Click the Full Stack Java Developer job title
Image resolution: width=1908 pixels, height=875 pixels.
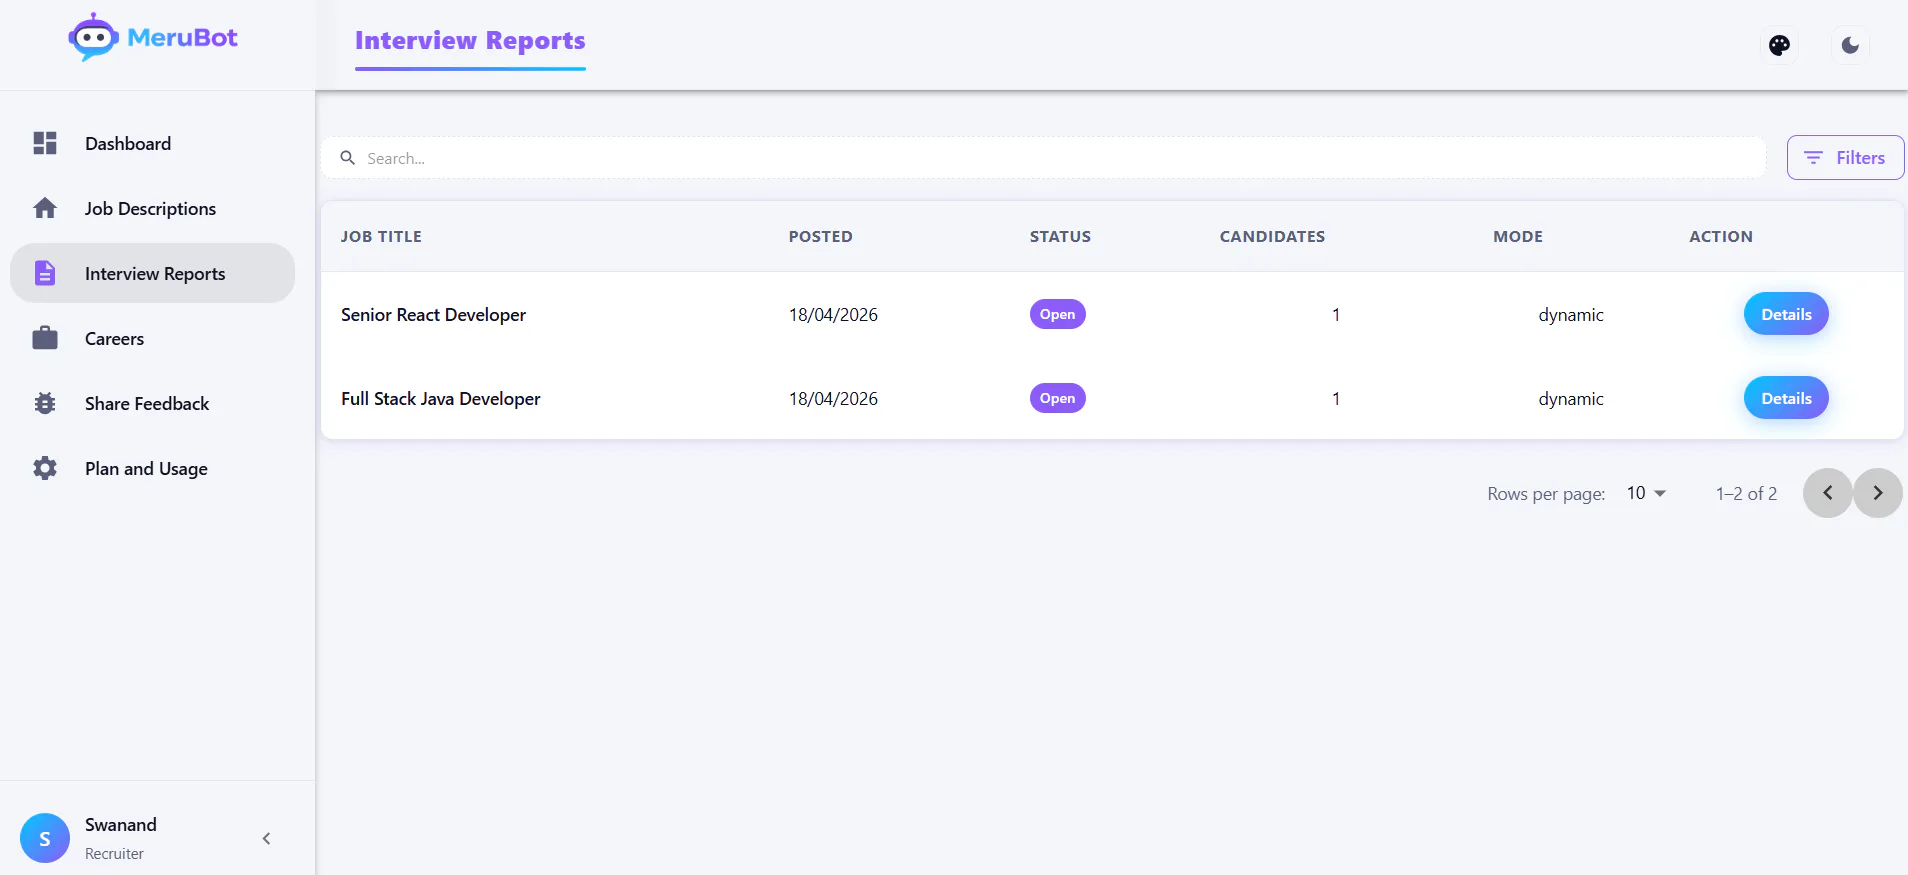(440, 399)
